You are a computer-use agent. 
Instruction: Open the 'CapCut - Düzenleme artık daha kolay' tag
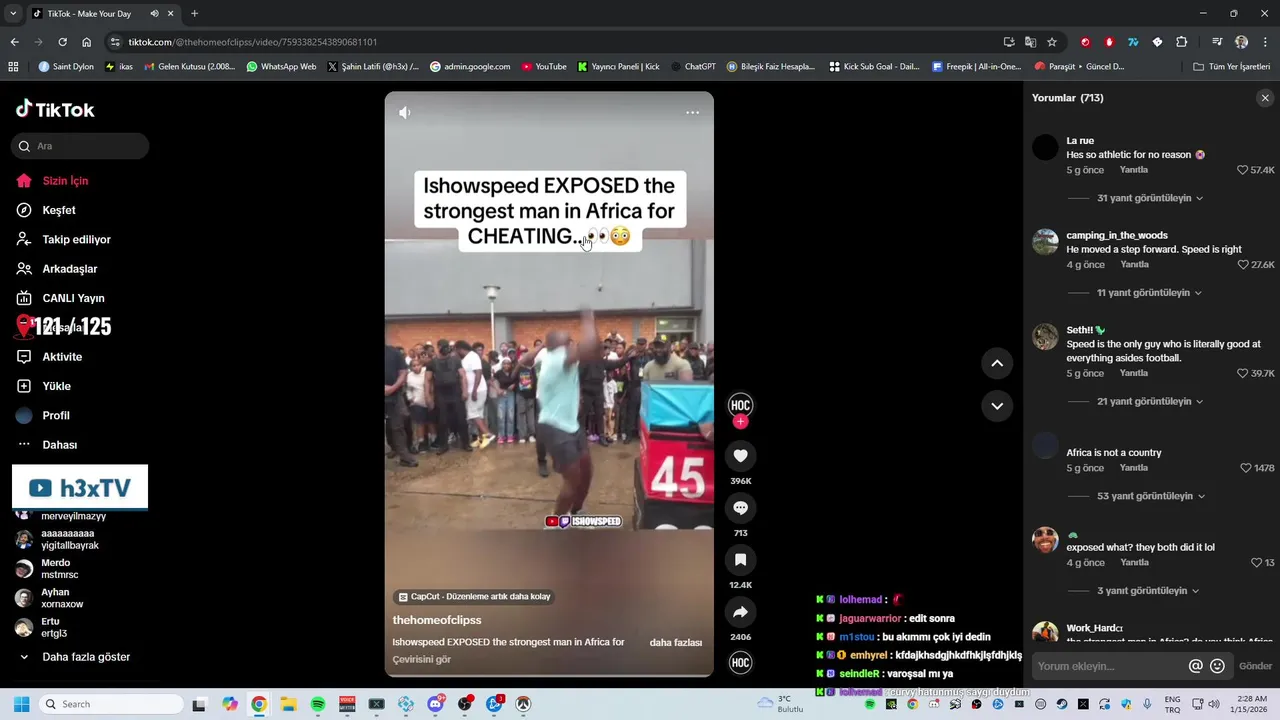474,597
